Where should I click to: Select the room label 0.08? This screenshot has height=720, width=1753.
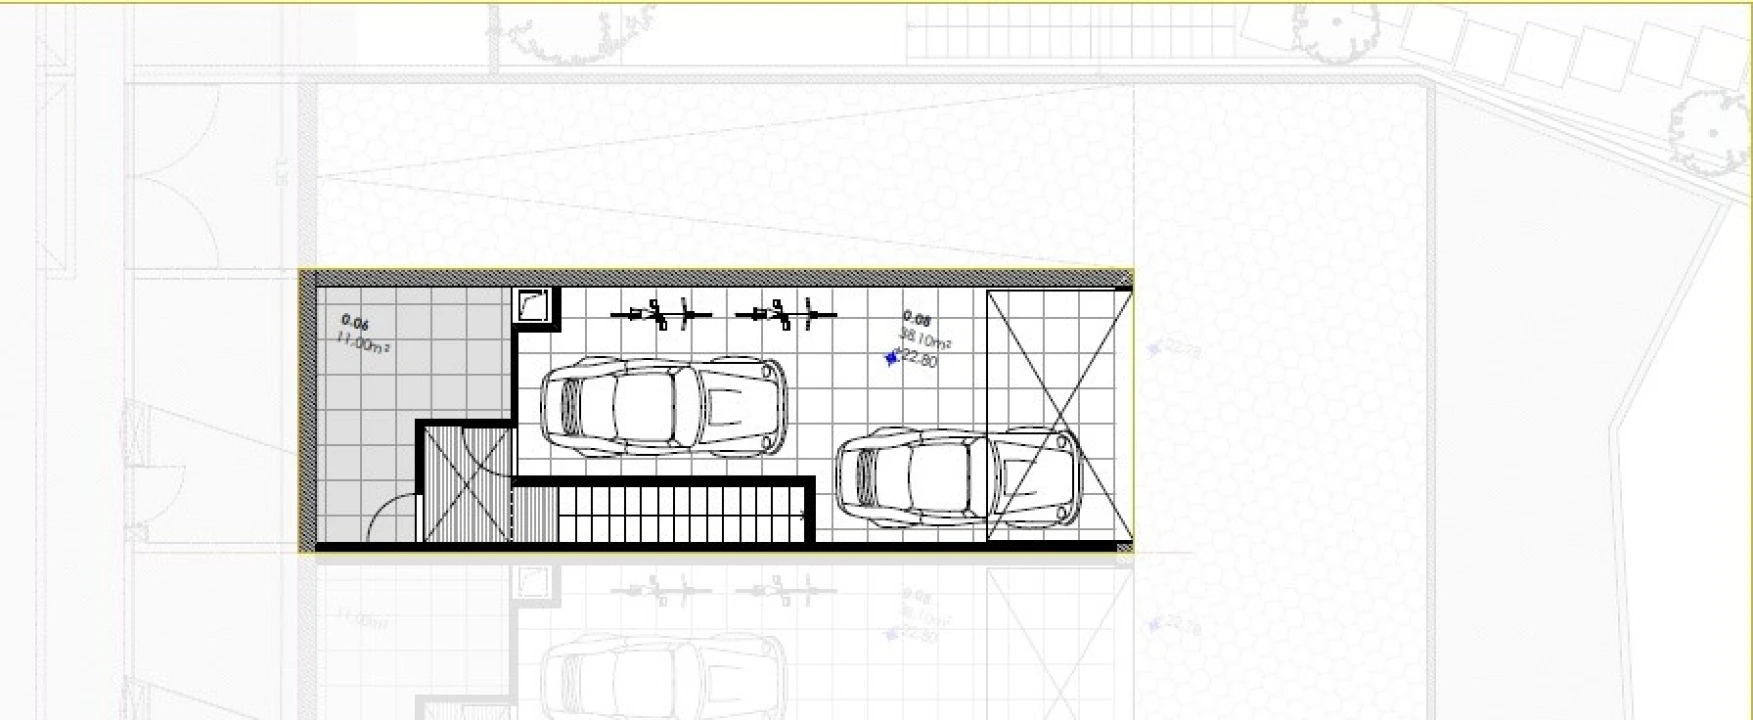pos(917,320)
